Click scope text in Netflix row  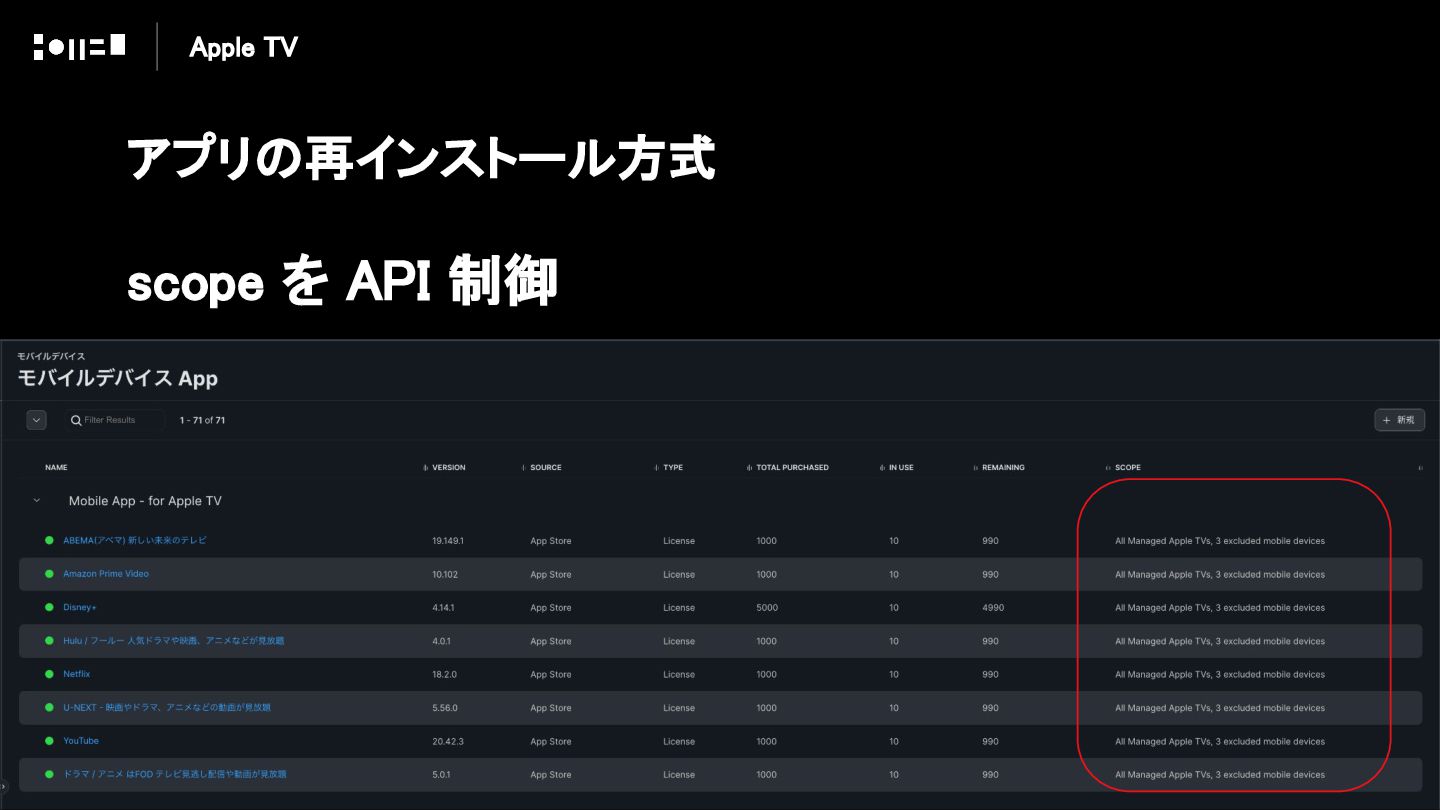point(1220,675)
